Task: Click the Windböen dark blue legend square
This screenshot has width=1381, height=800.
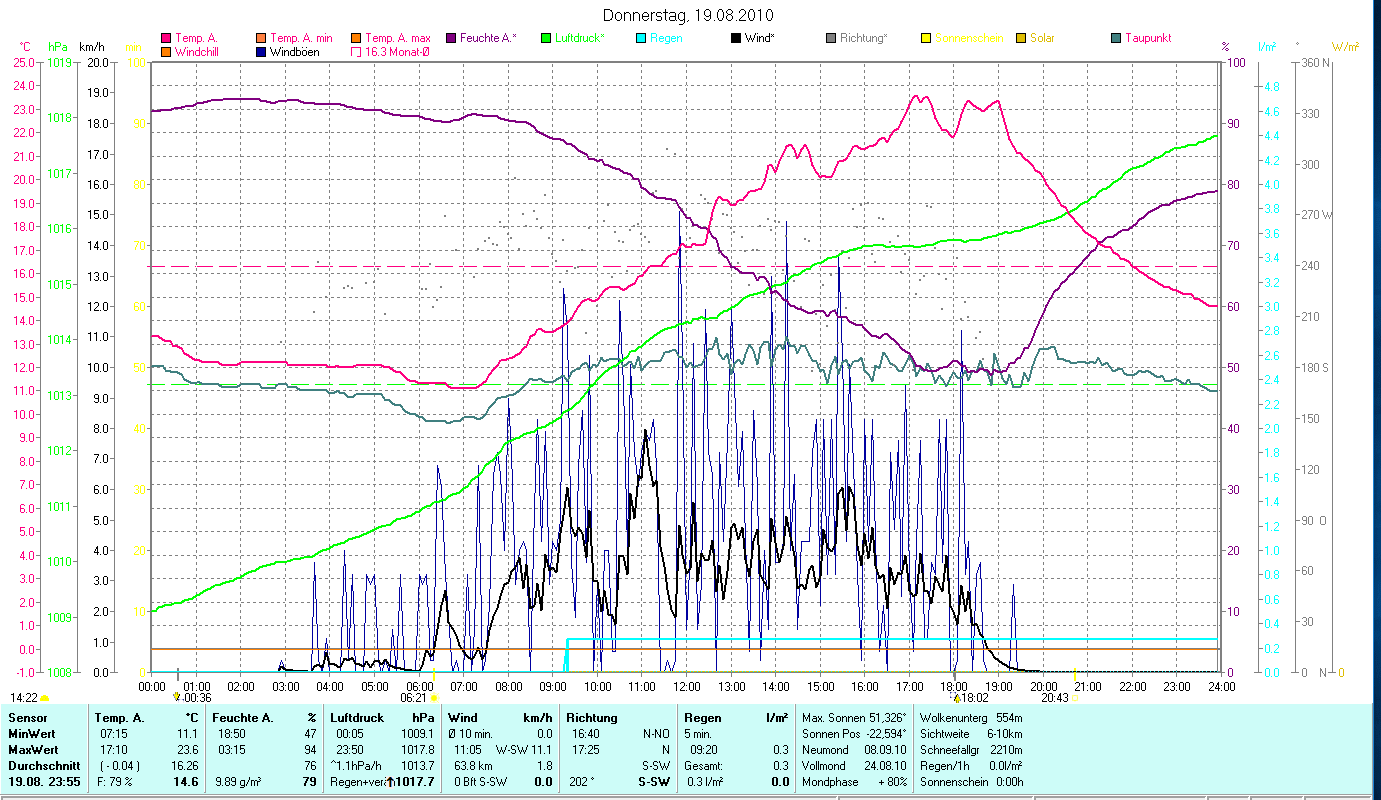Action: [263, 52]
